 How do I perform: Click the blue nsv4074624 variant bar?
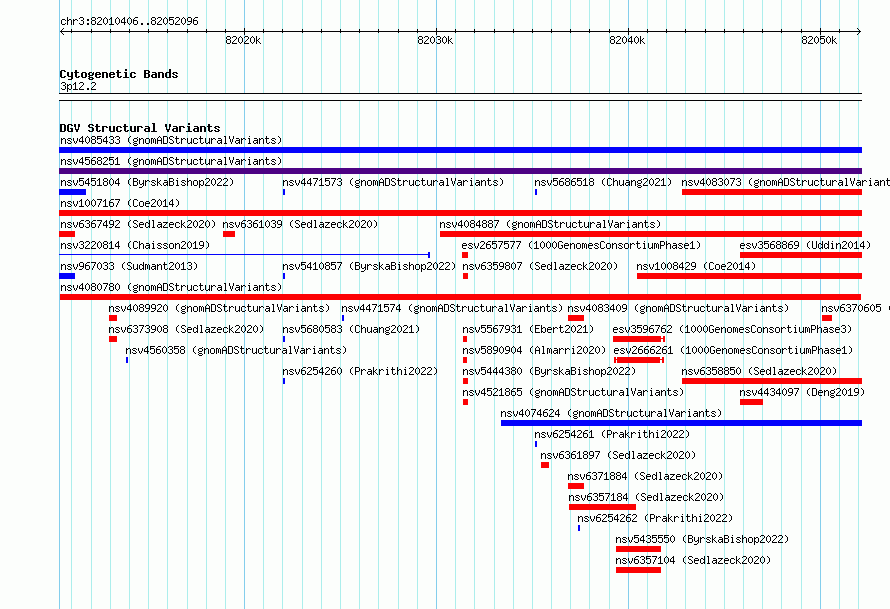click(x=681, y=423)
